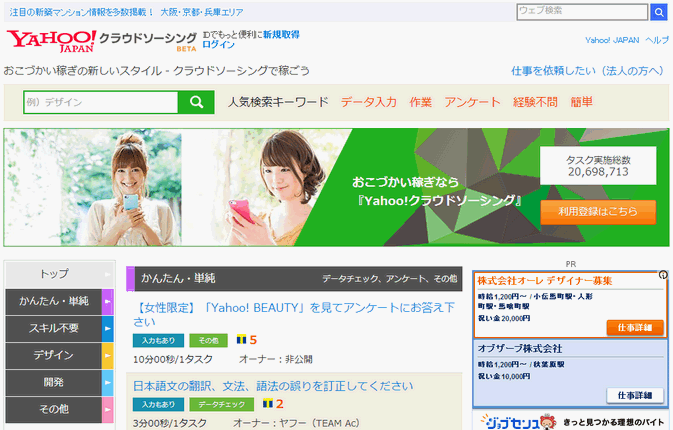This screenshot has width=673, height=430.
Task: Focus the ウェブ検索 input field
Action: [582, 12]
